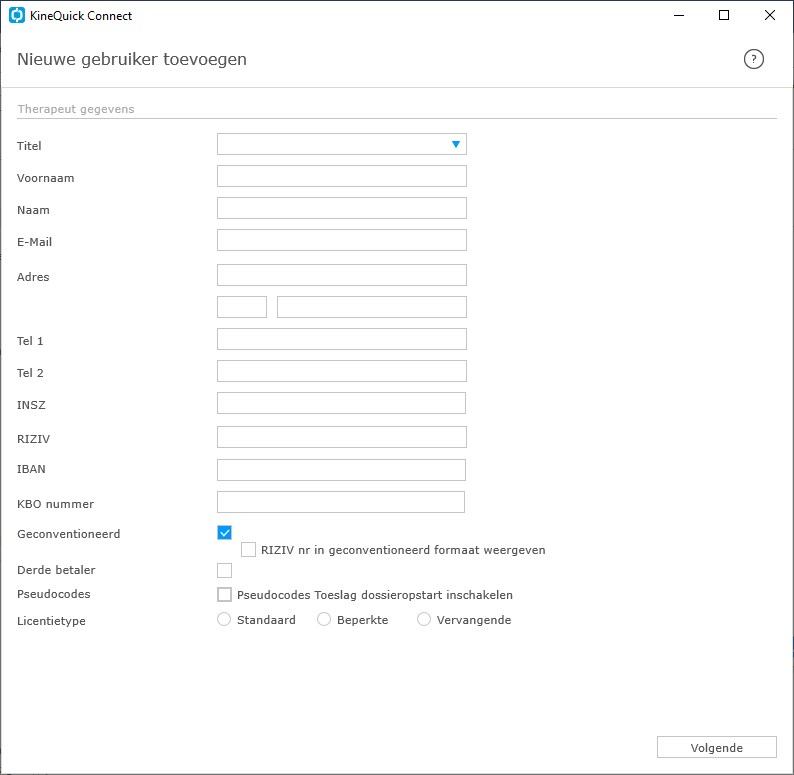794x775 pixels.
Task: Maximize the KineQuick Connect window
Action: click(x=724, y=15)
